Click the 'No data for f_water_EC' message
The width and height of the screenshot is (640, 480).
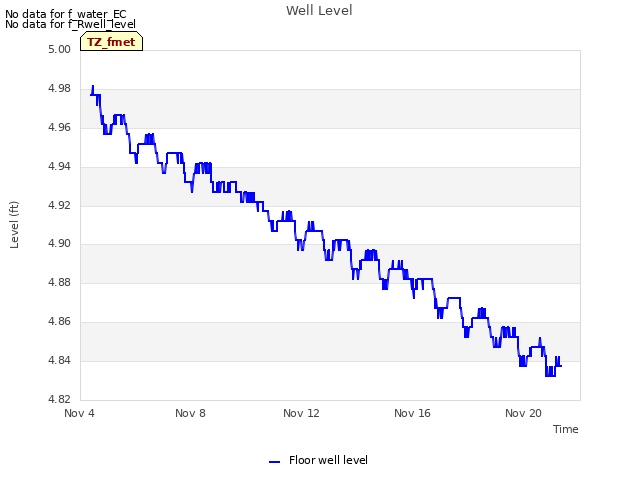click(66, 14)
